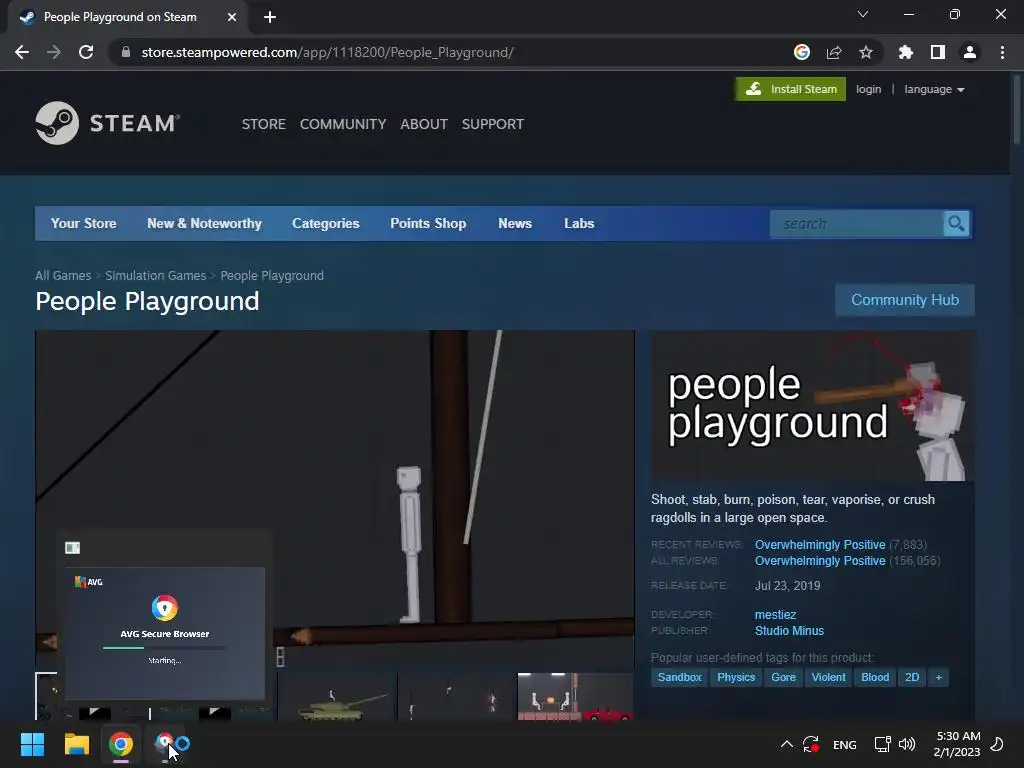Share this page via share icon
The height and width of the screenshot is (768, 1024).
pyautogui.click(x=834, y=52)
